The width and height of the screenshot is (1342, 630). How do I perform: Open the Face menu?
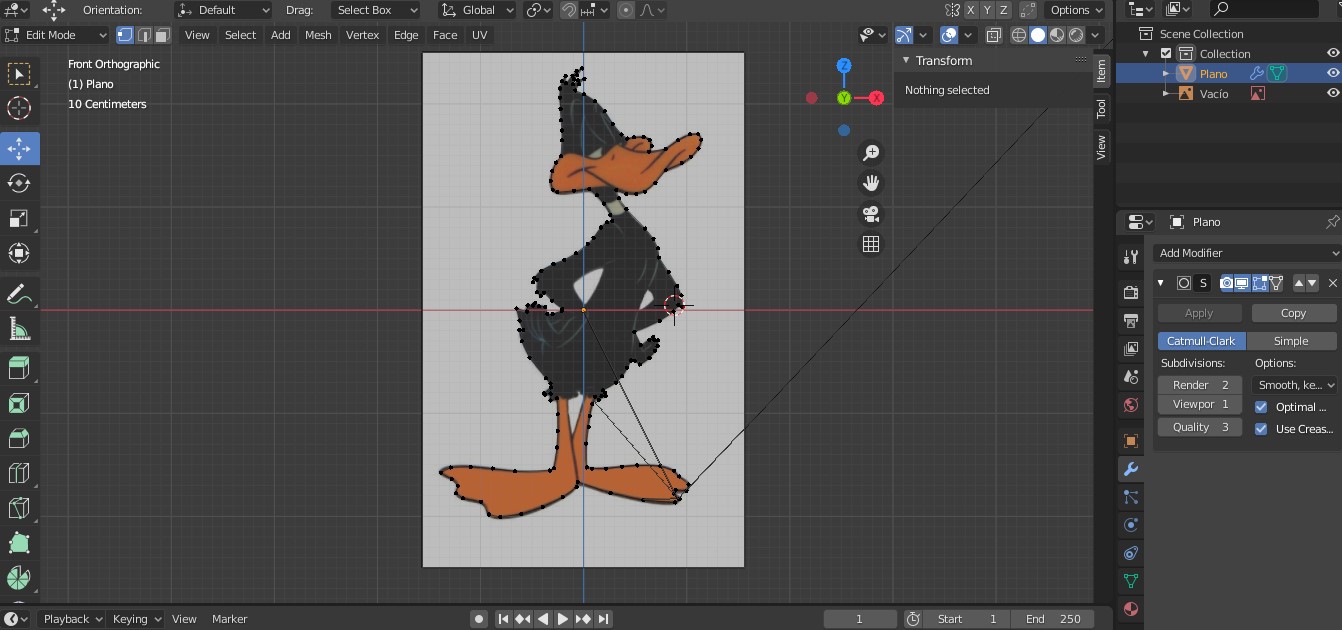pos(445,35)
